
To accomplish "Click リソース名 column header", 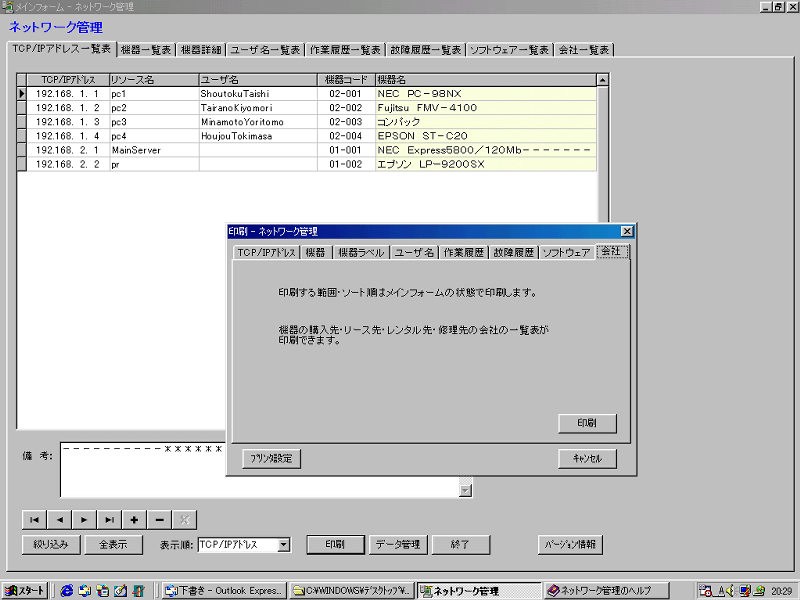I will pyautogui.click(x=154, y=80).
